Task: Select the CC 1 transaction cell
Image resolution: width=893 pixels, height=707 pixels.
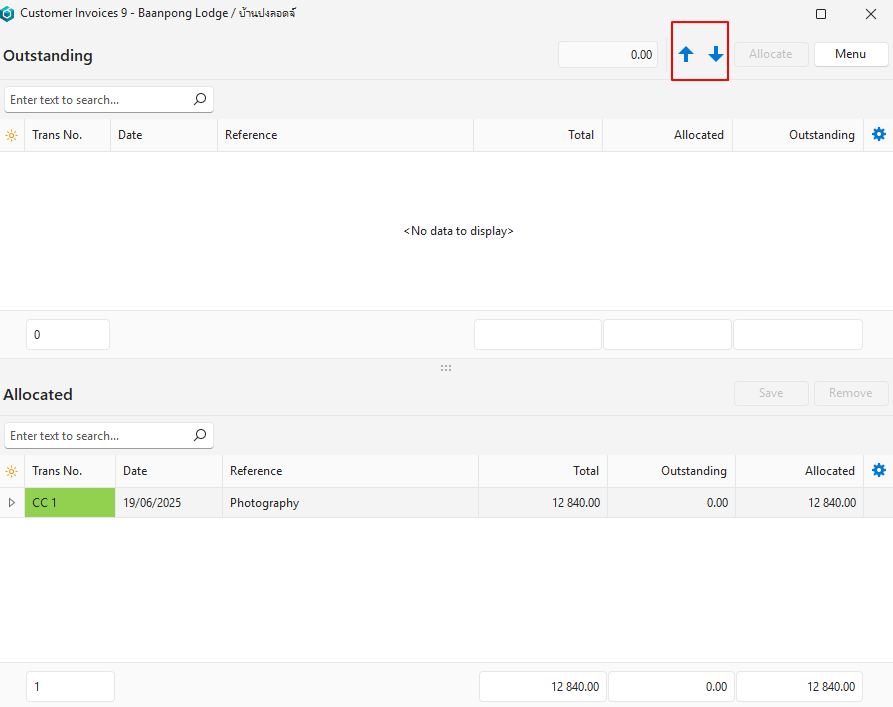Action: (70, 503)
